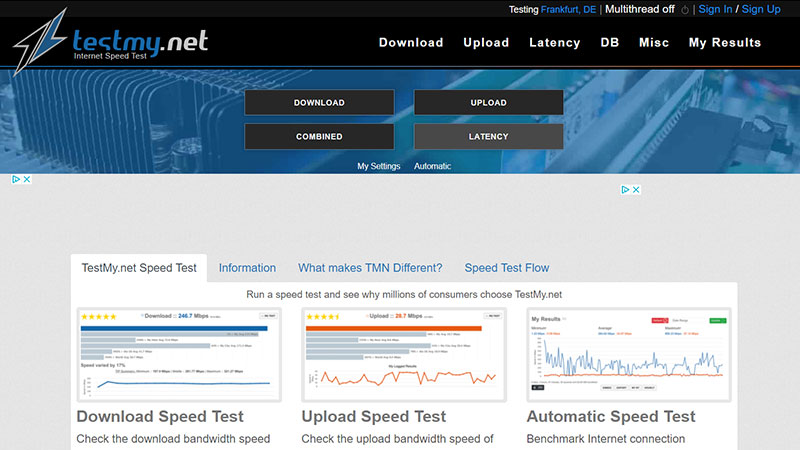Expand the Misc navigation menu
The image size is (800, 450).
(654, 43)
